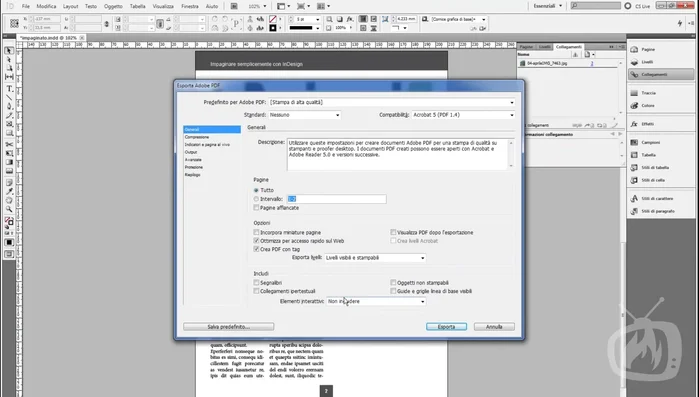
Task: Select the Pencil tool
Action: pos(9,115)
